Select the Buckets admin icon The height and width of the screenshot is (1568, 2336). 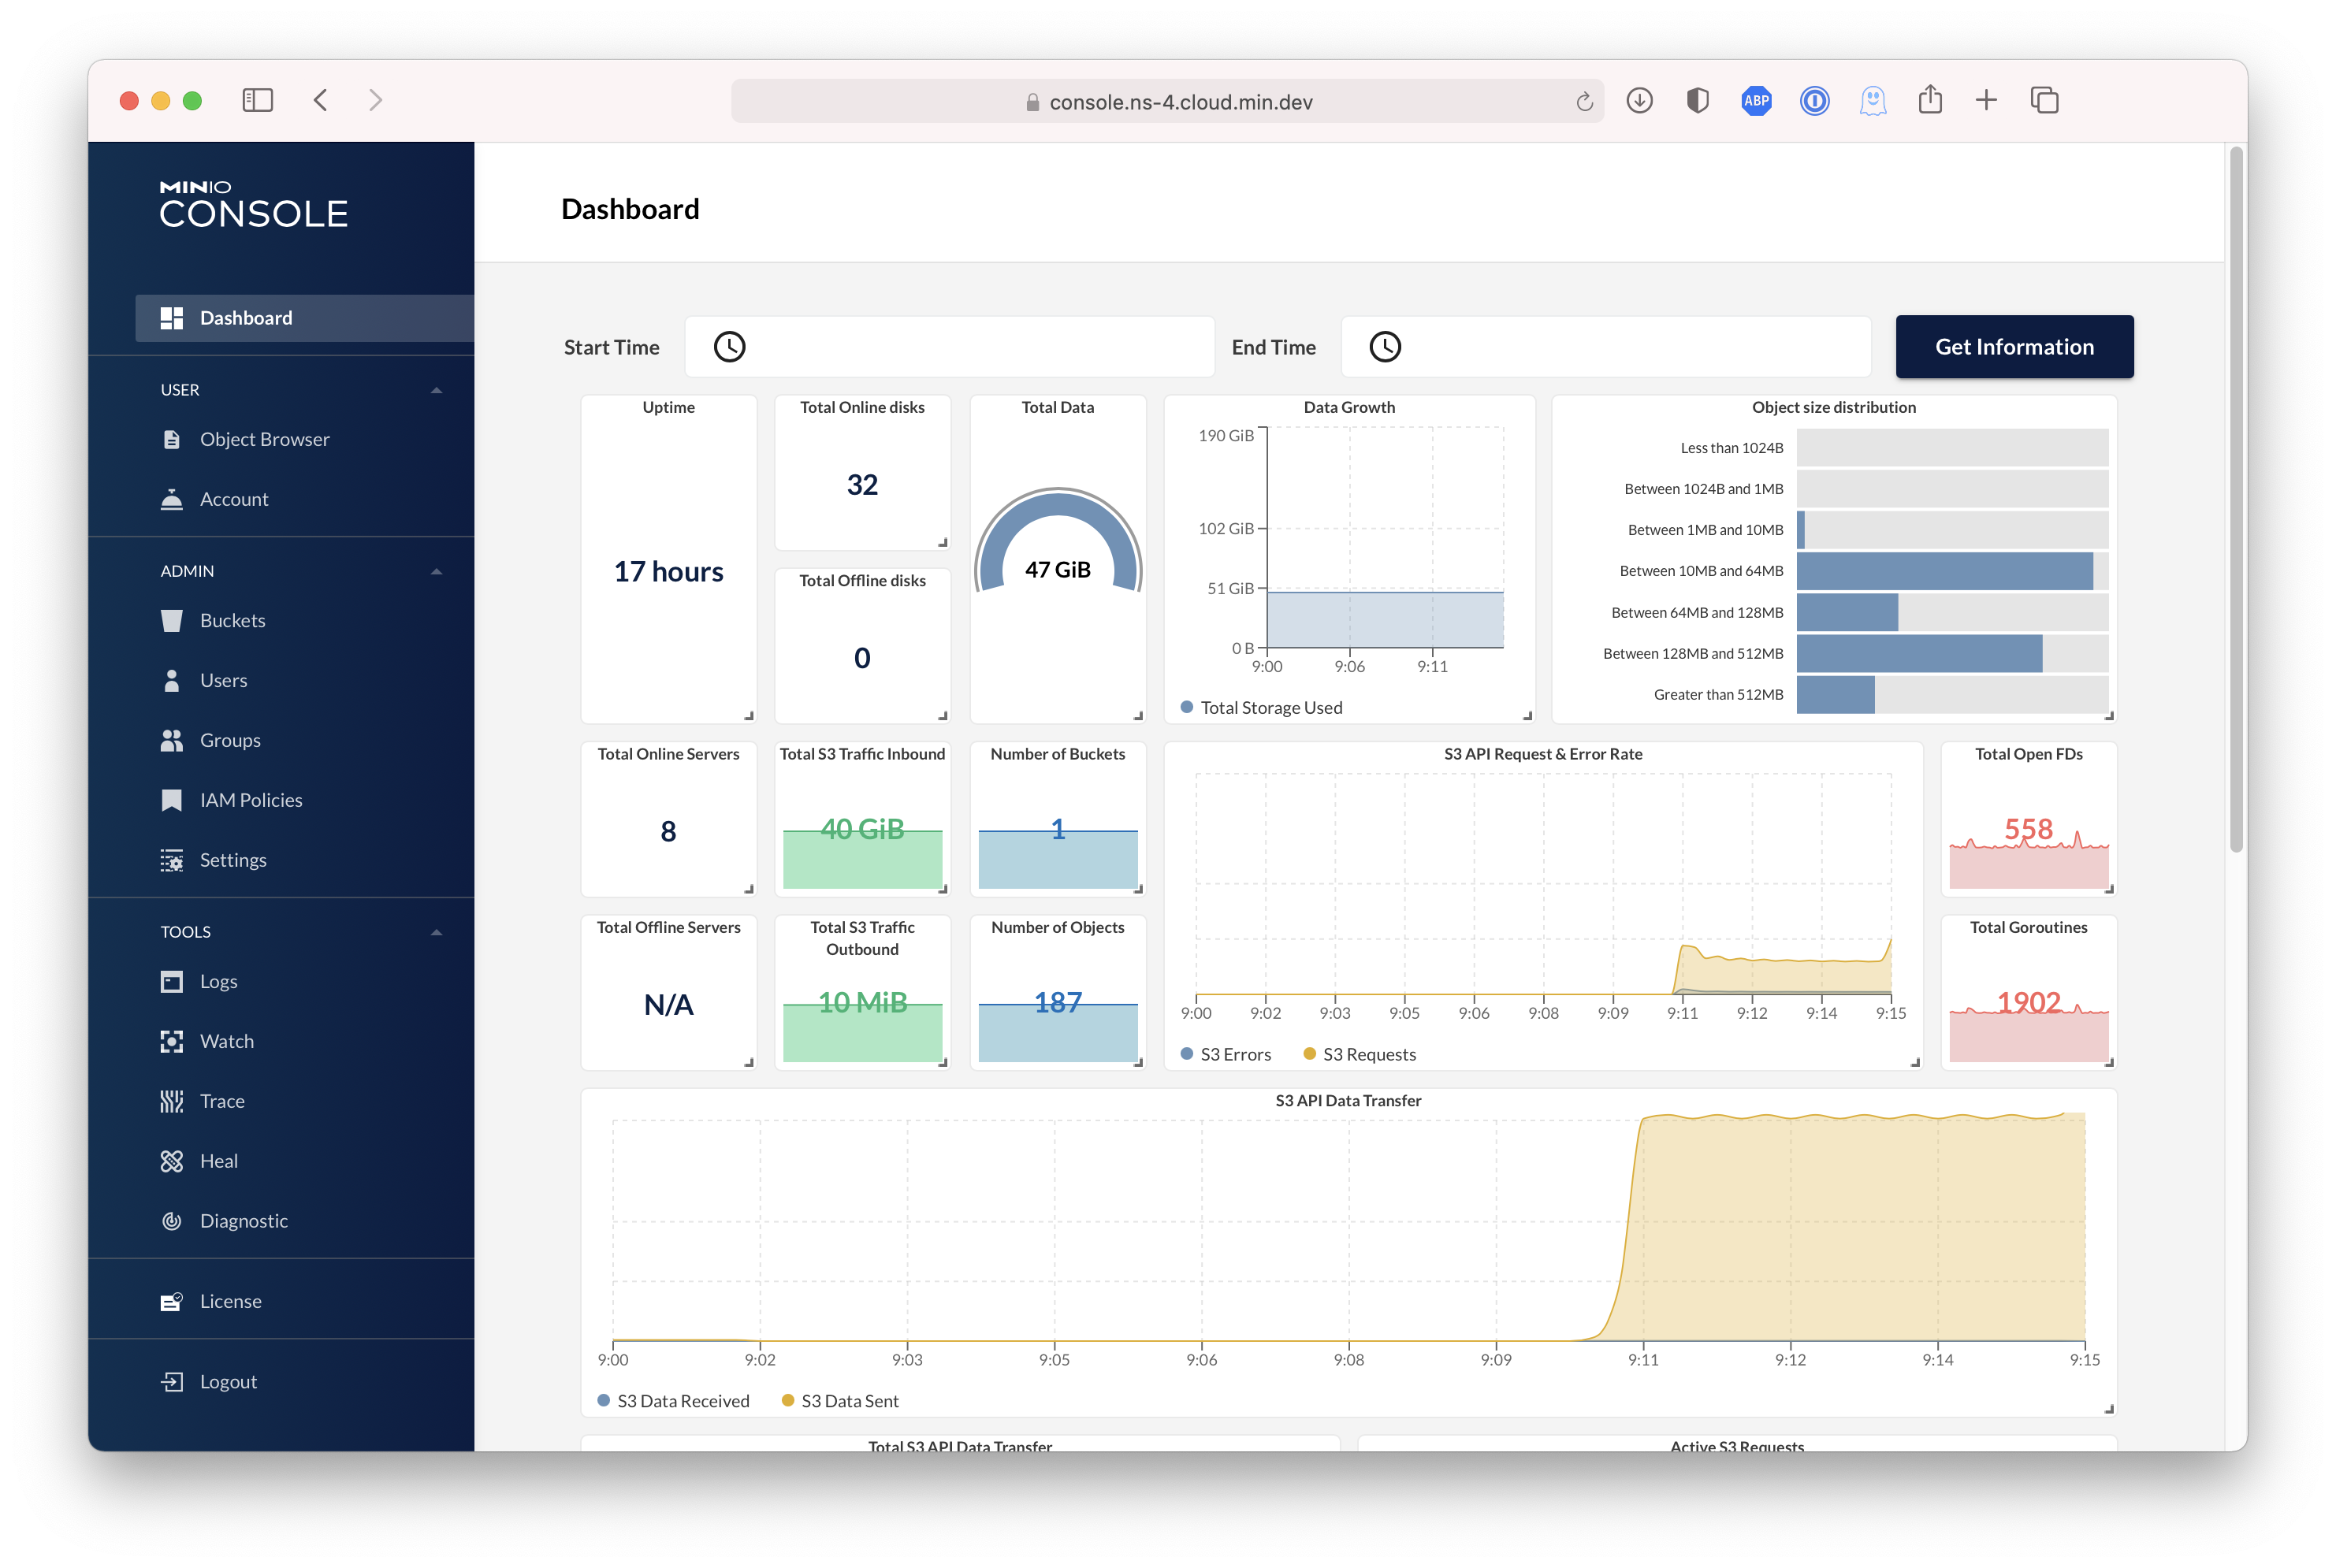click(x=172, y=620)
